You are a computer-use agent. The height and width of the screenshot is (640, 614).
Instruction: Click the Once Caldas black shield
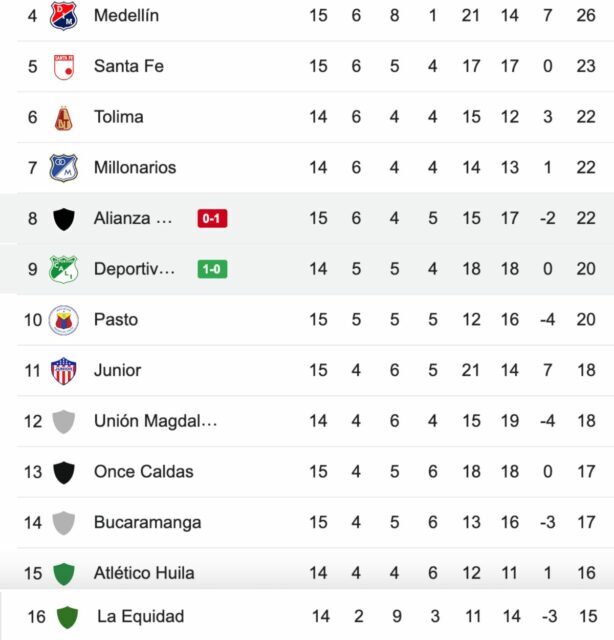click(x=63, y=472)
